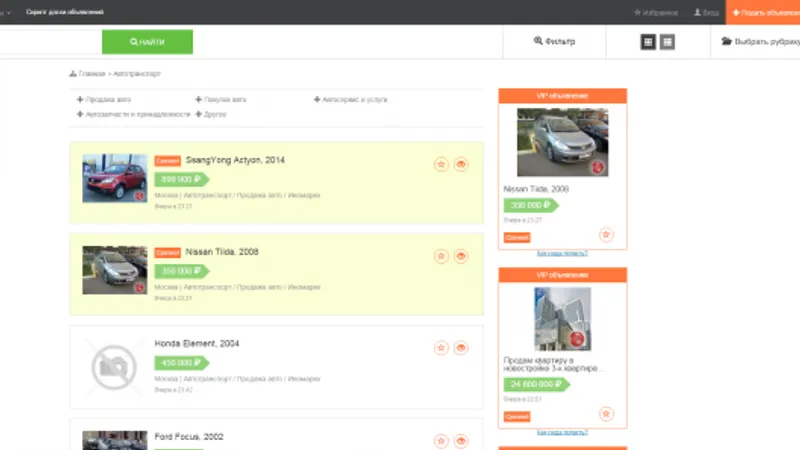Expand Автозапчасти и принадлежности subcategory

coord(134,114)
